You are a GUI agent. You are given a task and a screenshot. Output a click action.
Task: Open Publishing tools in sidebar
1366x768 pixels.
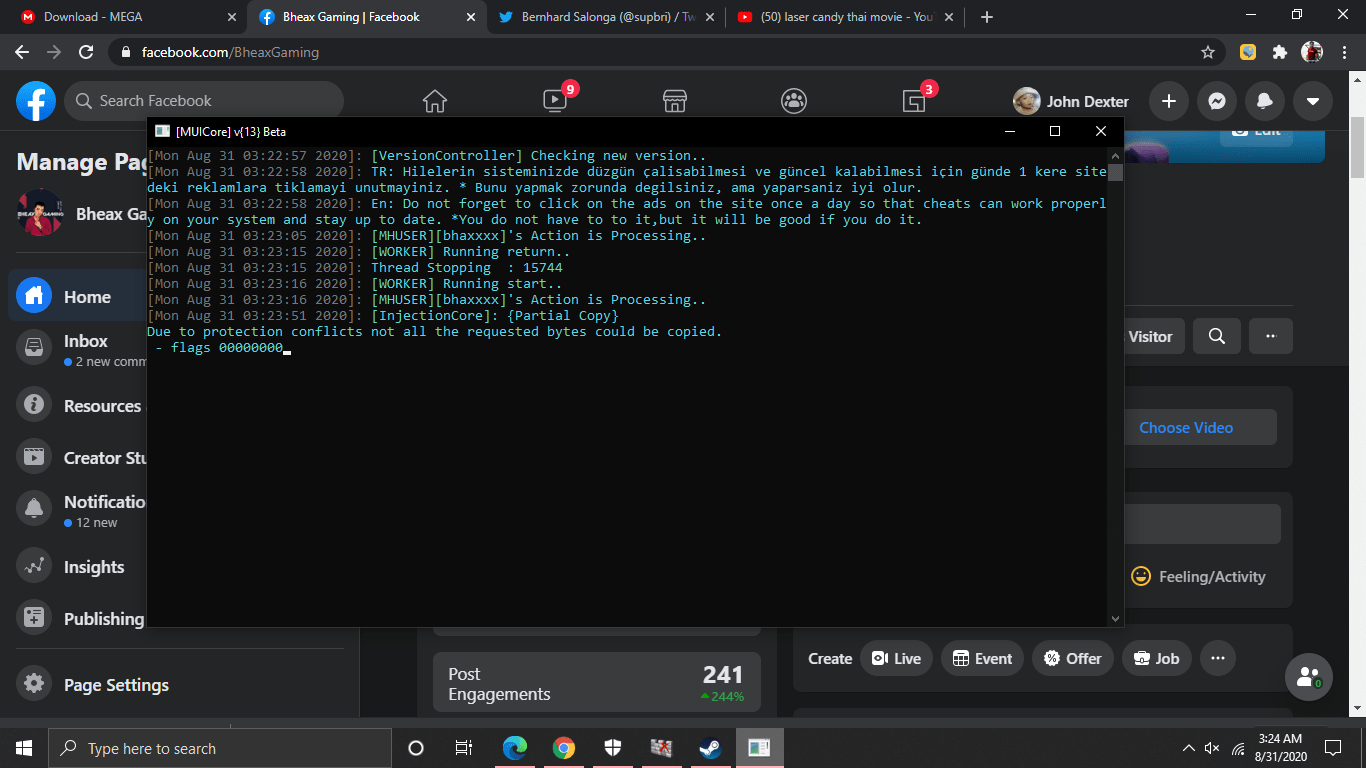(78, 618)
